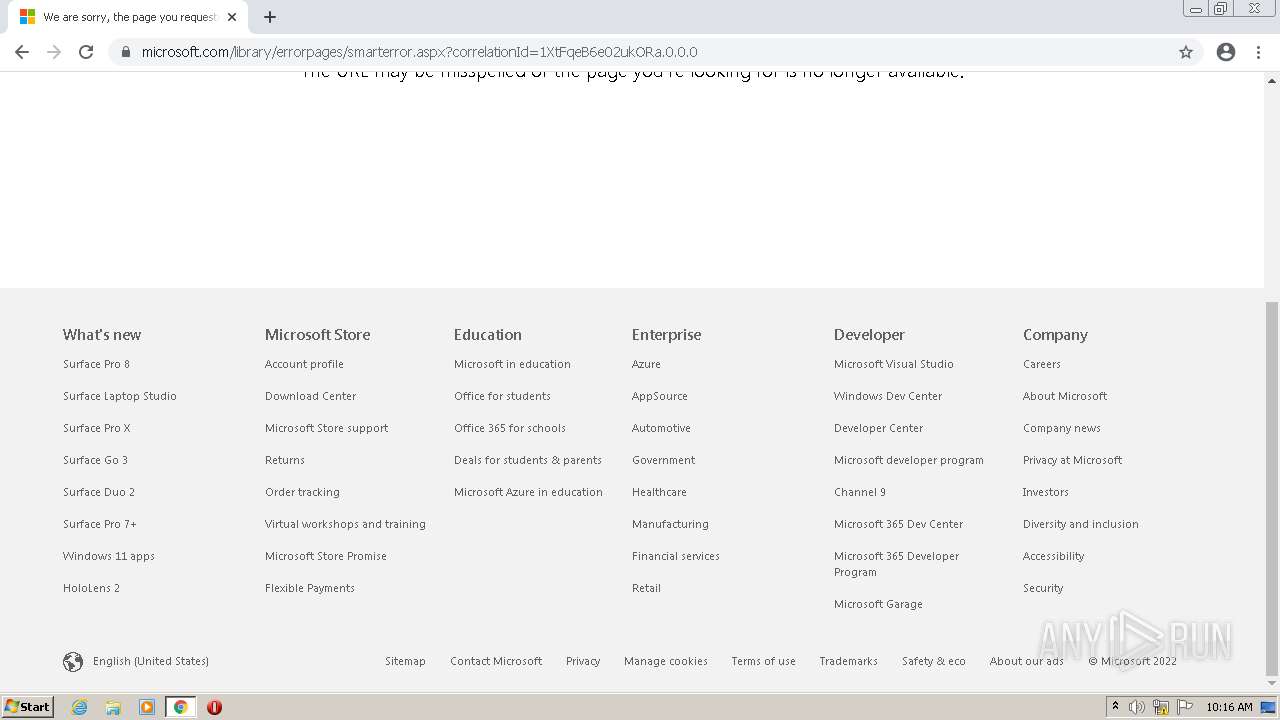Screen dimensions: 1280x720
Task: Open the Surface Go 3 link
Action: coord(95,460)
